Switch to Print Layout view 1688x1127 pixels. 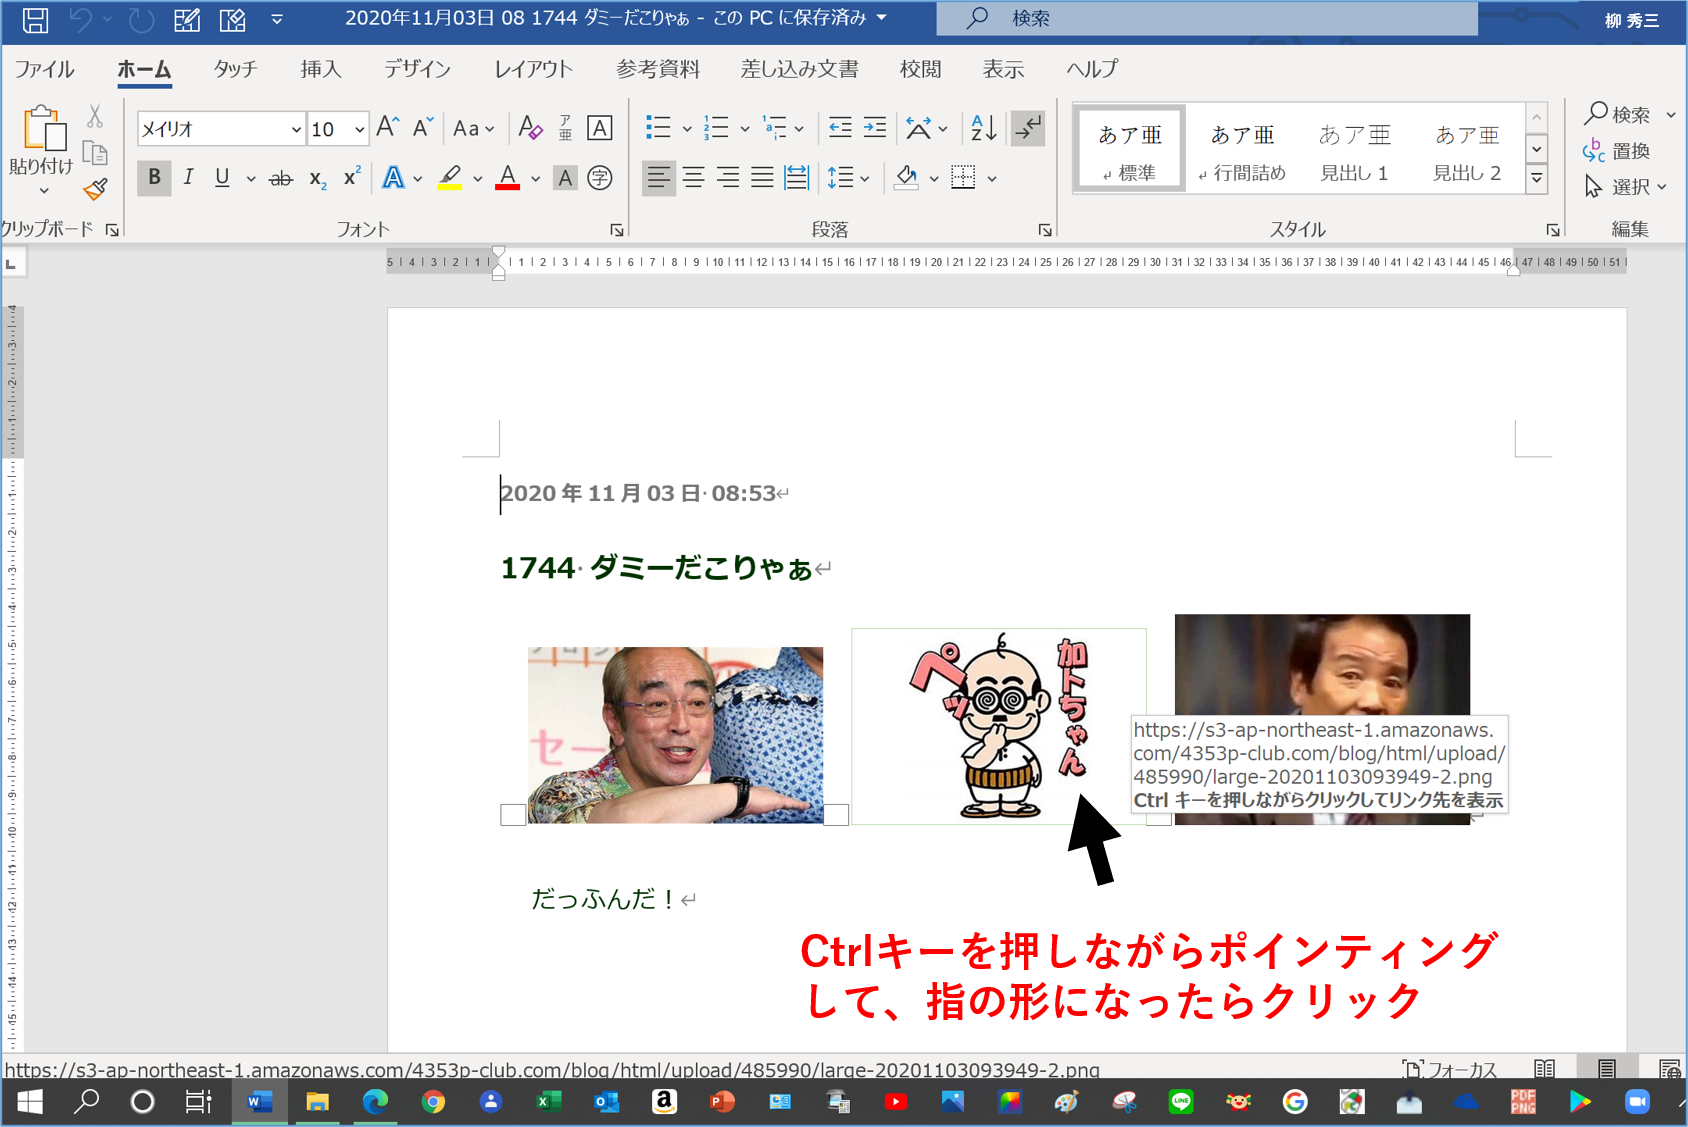click(x=1607, y=1068)
